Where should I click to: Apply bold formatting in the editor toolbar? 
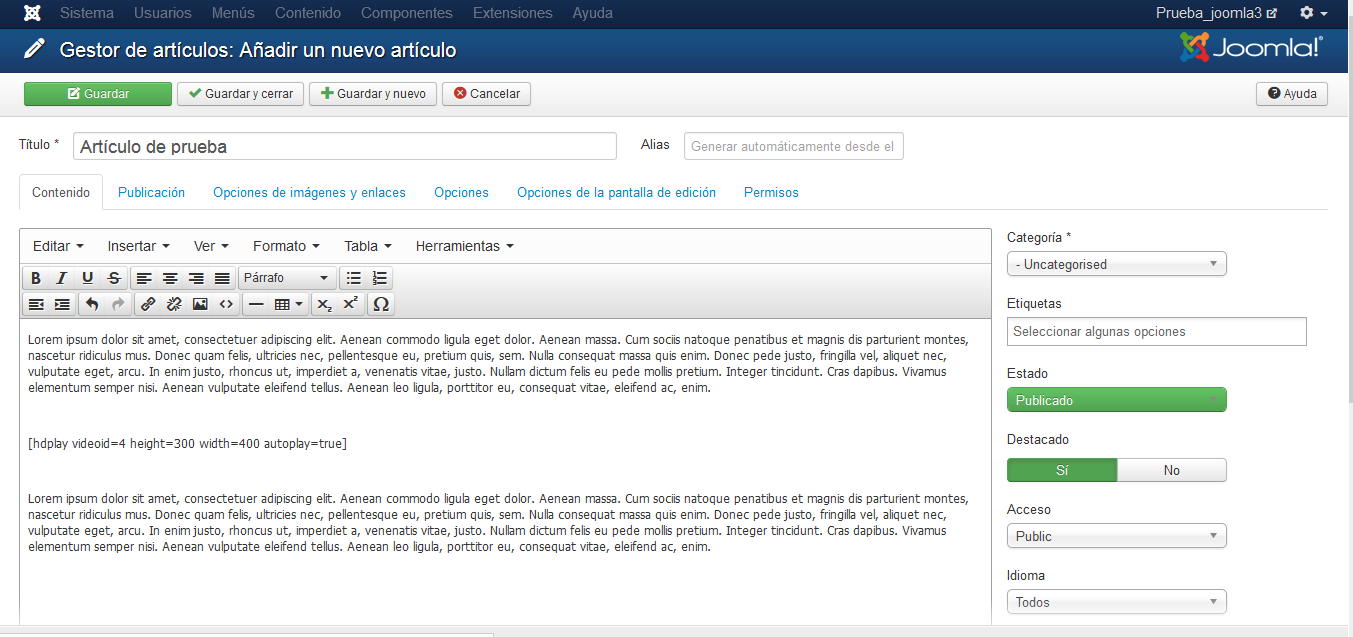(36, 278)
